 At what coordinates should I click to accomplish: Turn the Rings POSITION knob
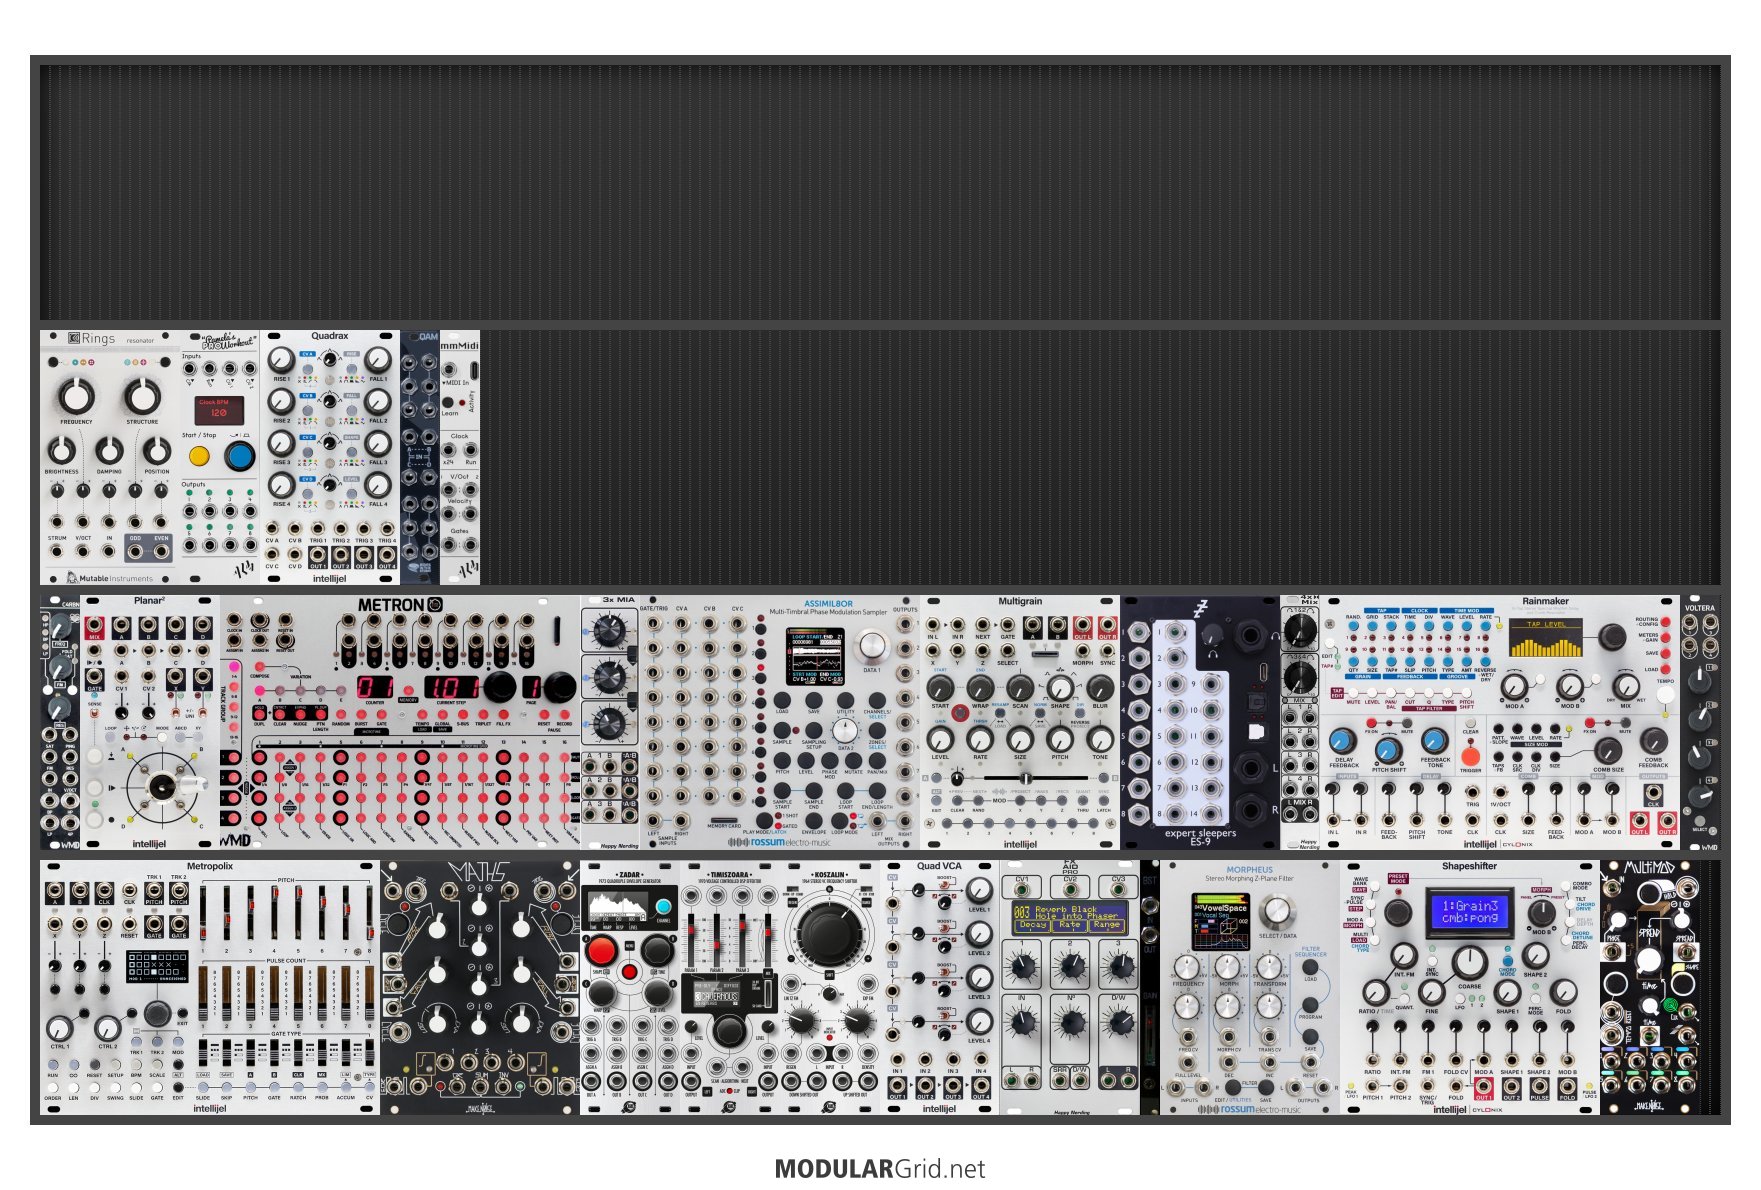(x=157, y=451)
